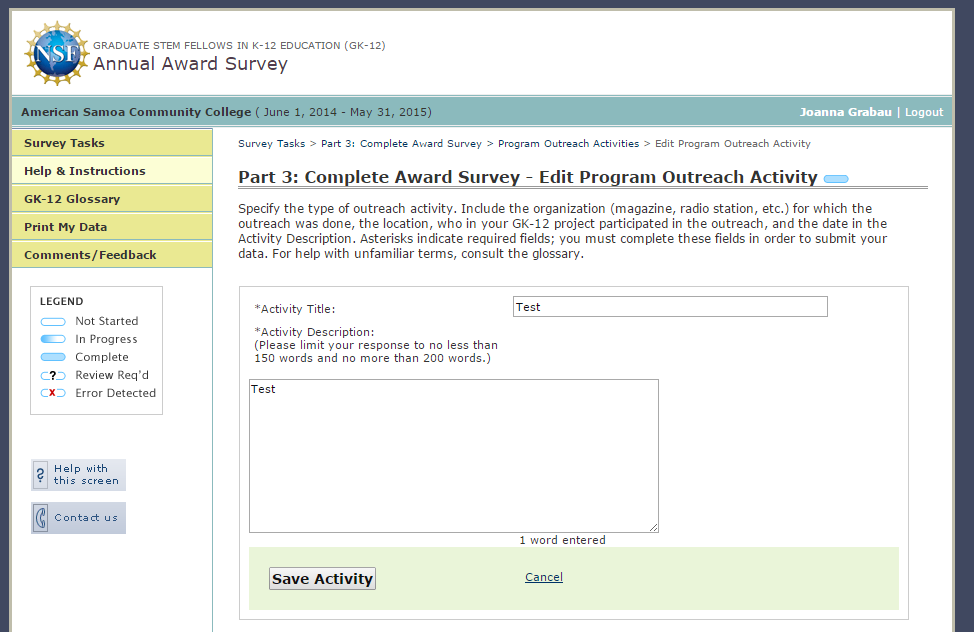Image resolution: width=974 pixels, height=632 pixels.
Task: Click the telephone icon beside Contact us
Action: pyautogui.click(x=40, y=518)
